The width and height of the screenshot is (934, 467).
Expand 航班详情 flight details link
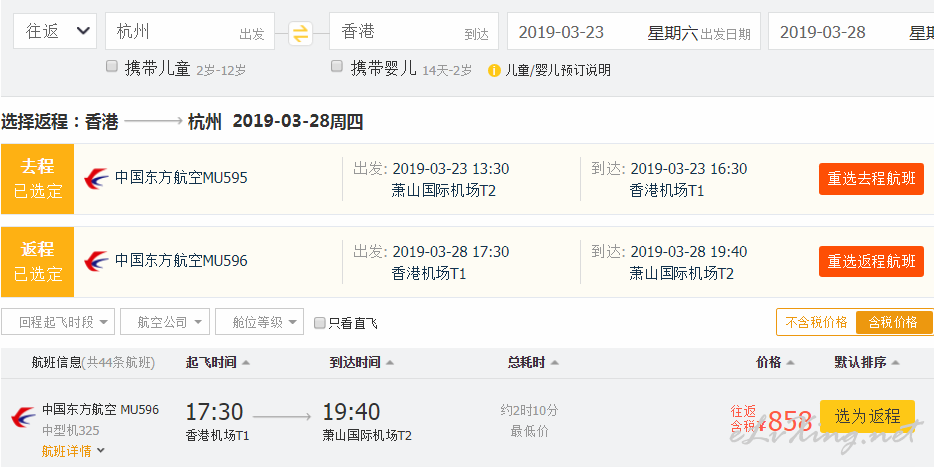point(73,451)
